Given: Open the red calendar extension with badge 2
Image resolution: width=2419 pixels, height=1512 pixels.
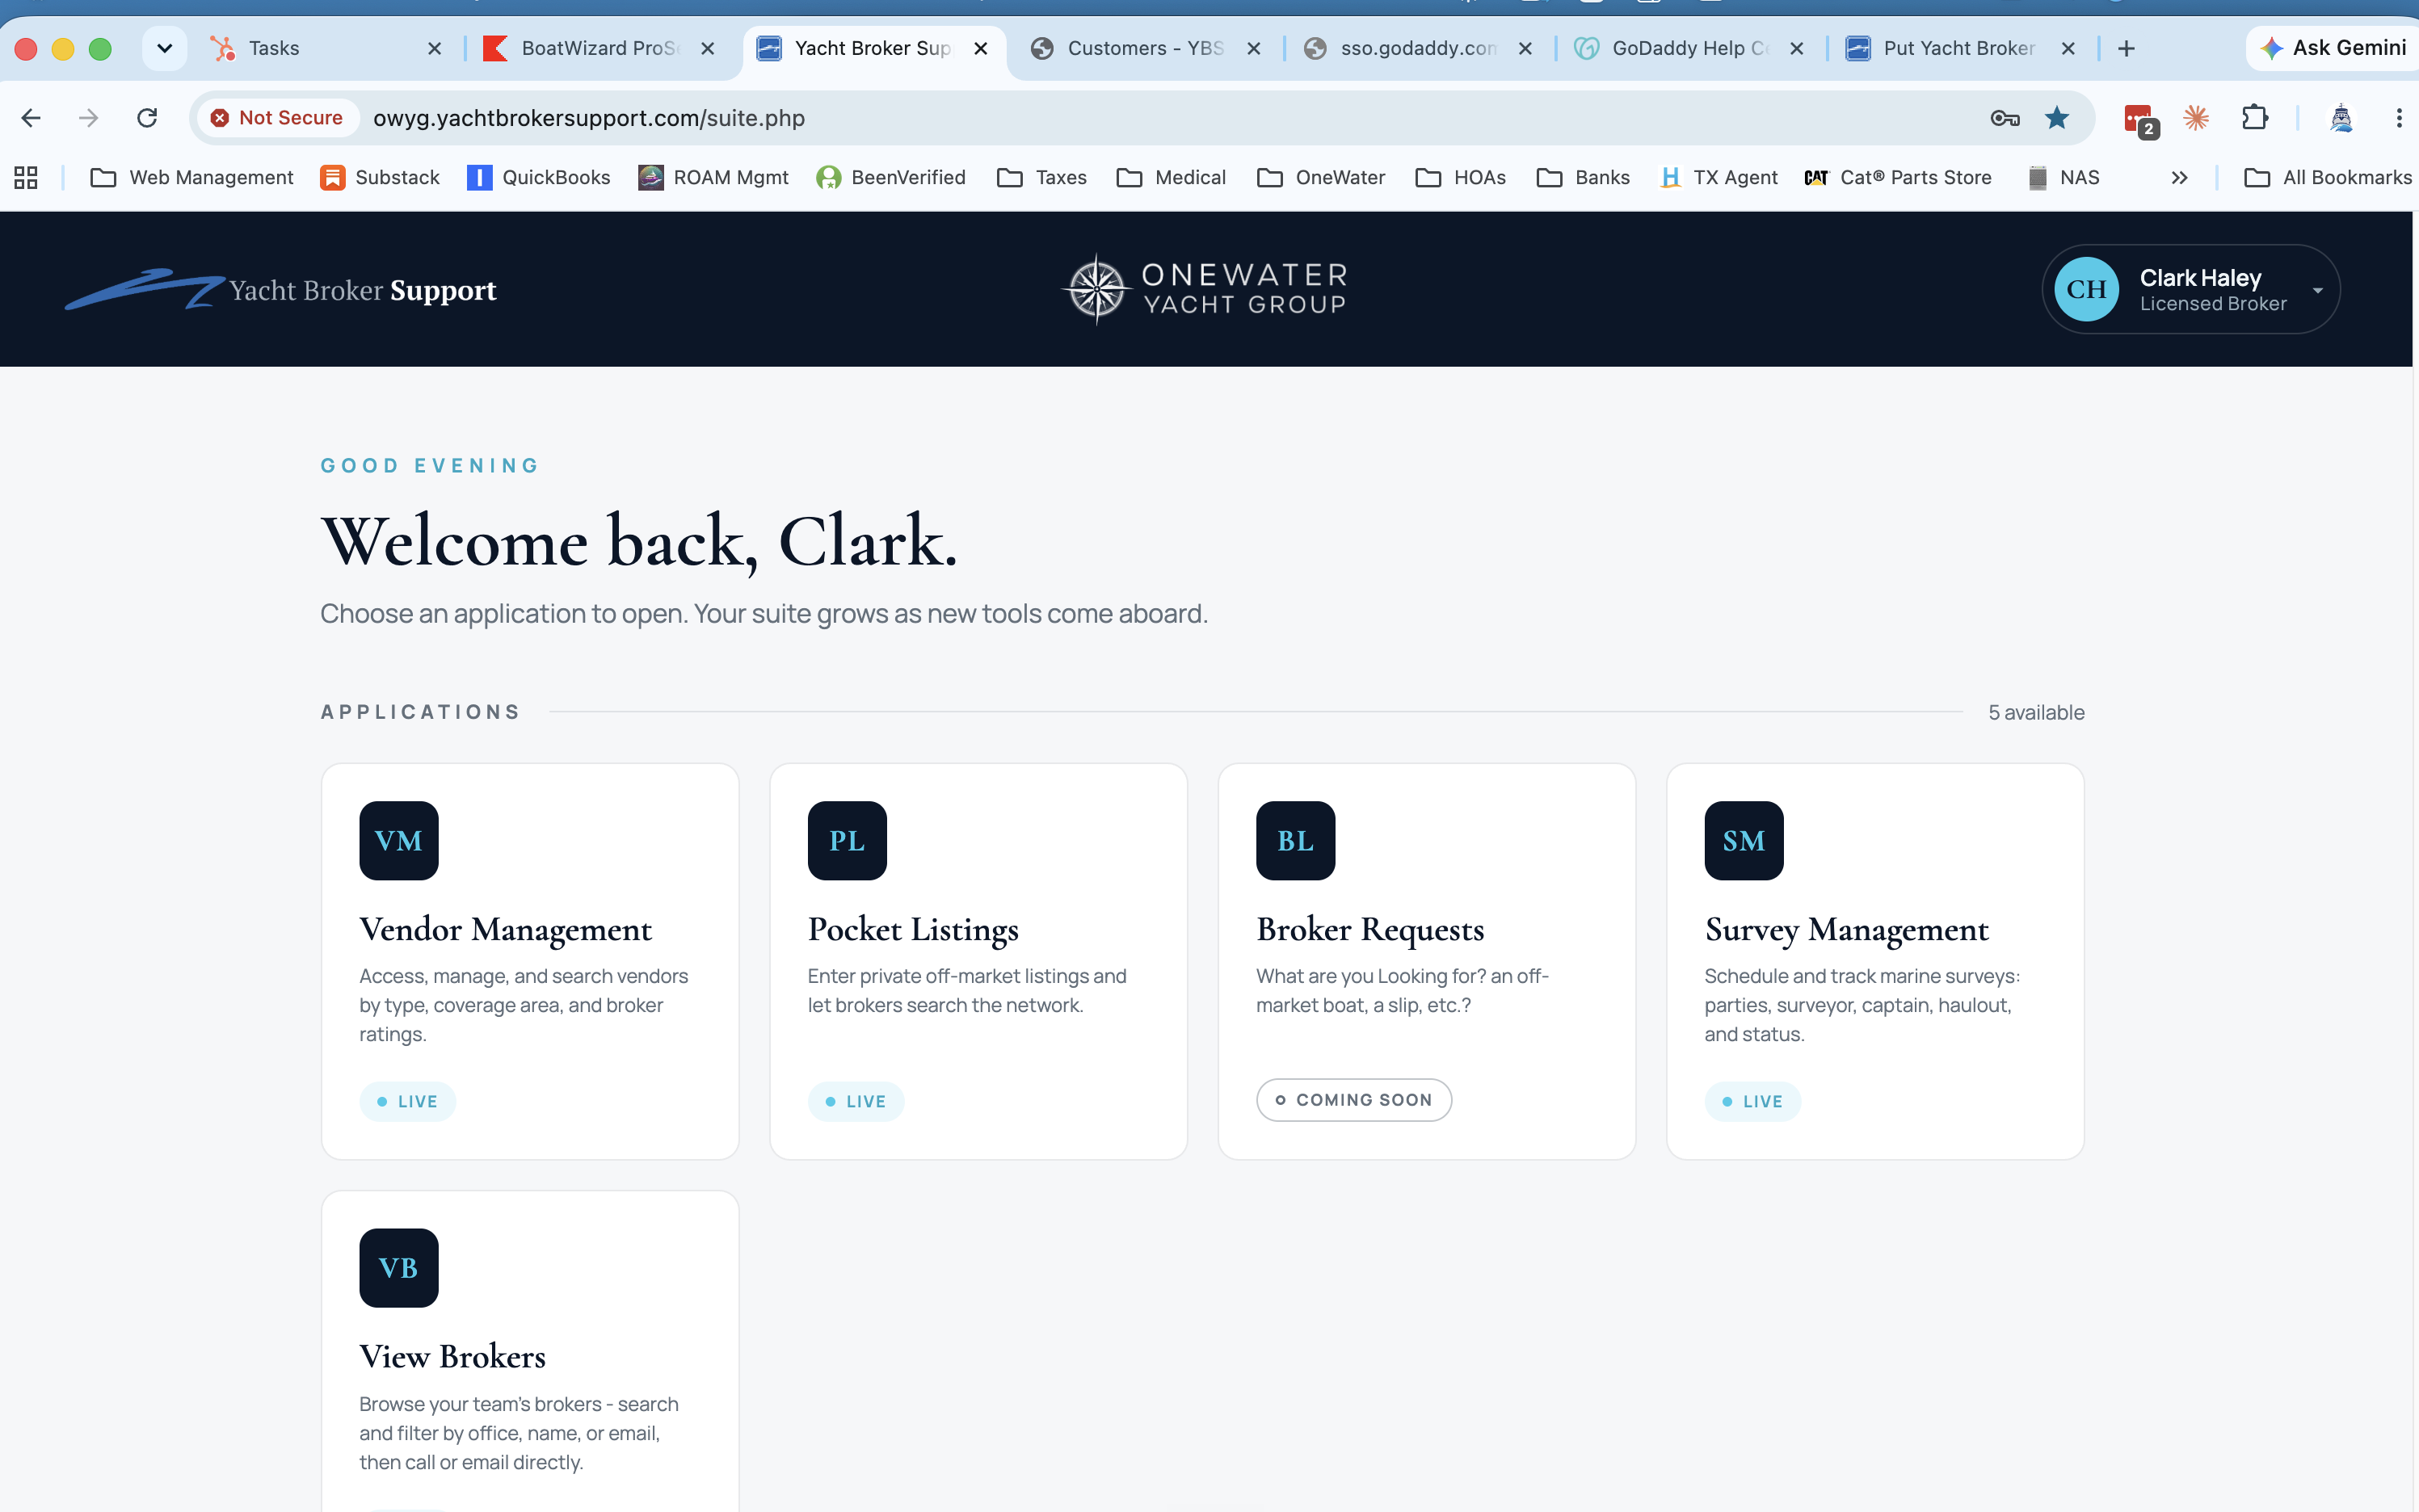Looking at the screenshot, I should (x=2140, y=120).
